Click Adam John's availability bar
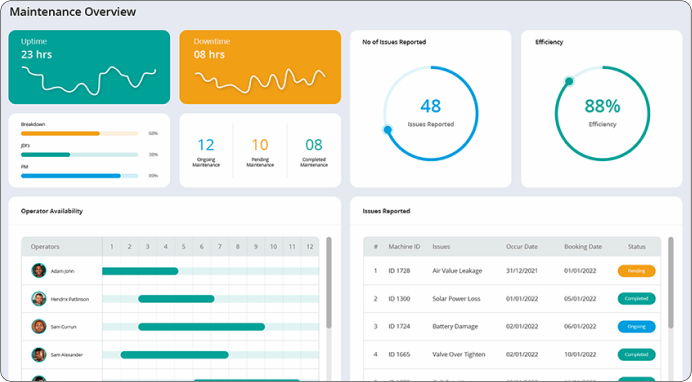This screenshot has width=692, height=382. (140, 271)
